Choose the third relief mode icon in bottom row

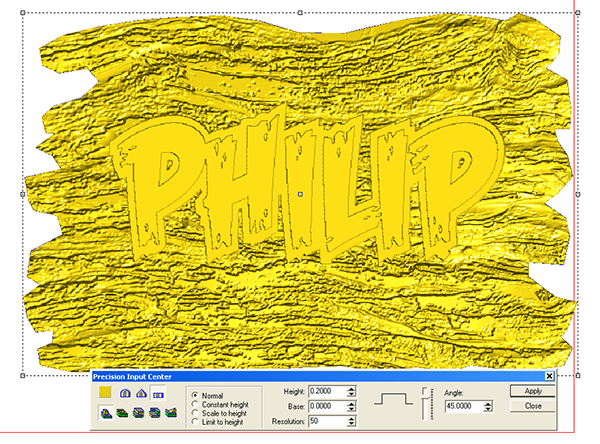coord(138,413)
